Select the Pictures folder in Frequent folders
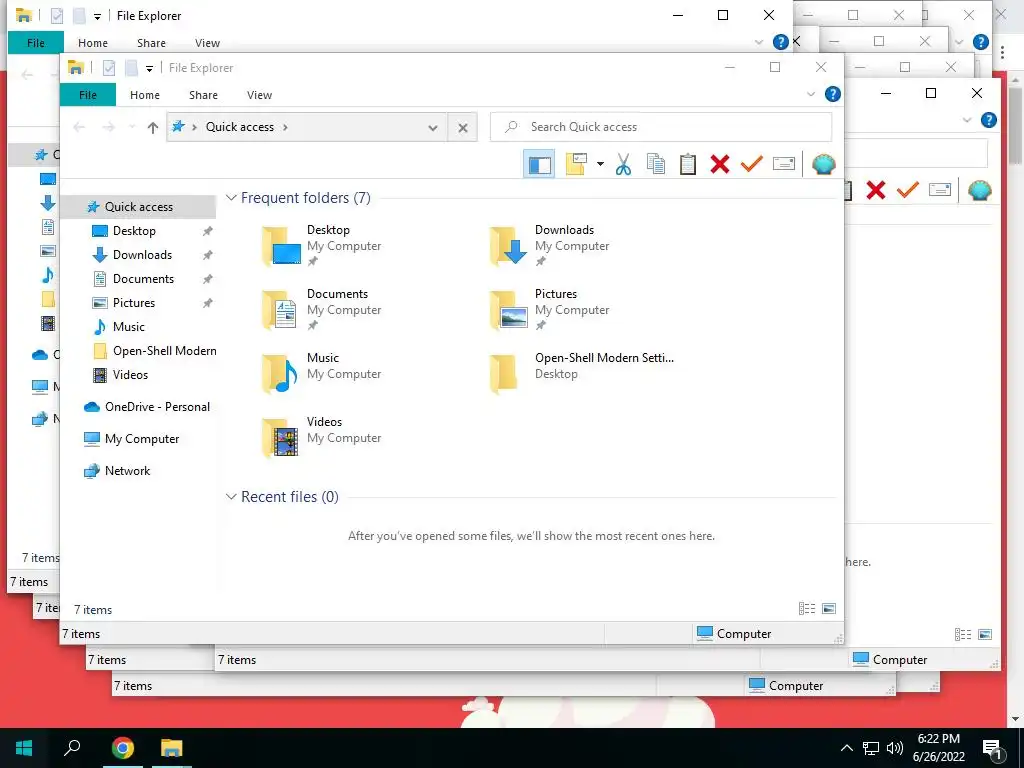Viewport: 1024px width, 768px height. (551, 309)
